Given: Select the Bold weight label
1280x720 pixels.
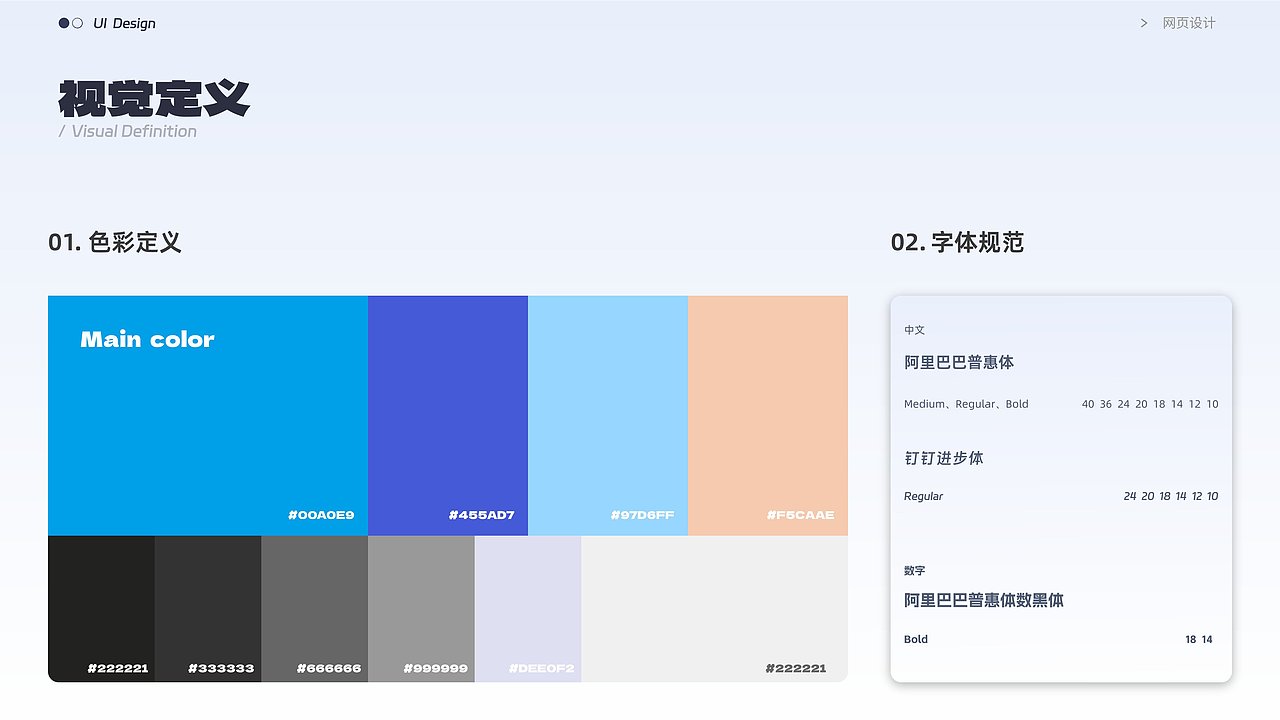Looking at the screenshot, I should pos(915,639).
